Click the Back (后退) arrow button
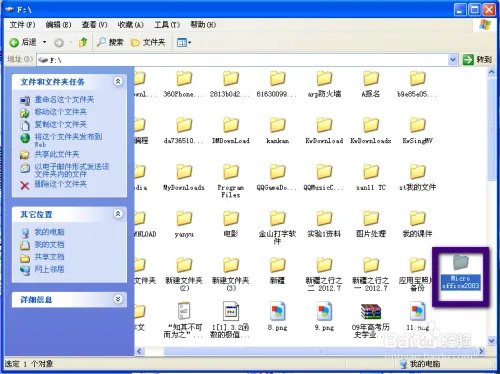 pos(23,42)
